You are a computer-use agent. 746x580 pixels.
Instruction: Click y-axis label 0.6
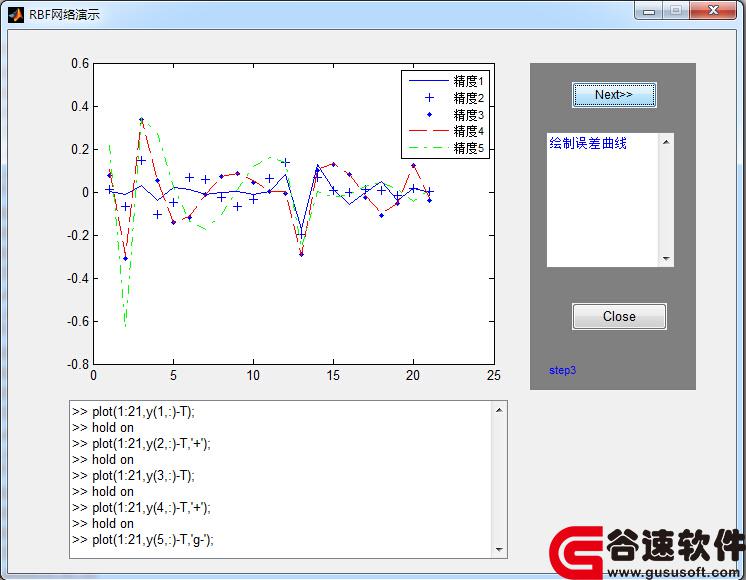click(80, 63)
